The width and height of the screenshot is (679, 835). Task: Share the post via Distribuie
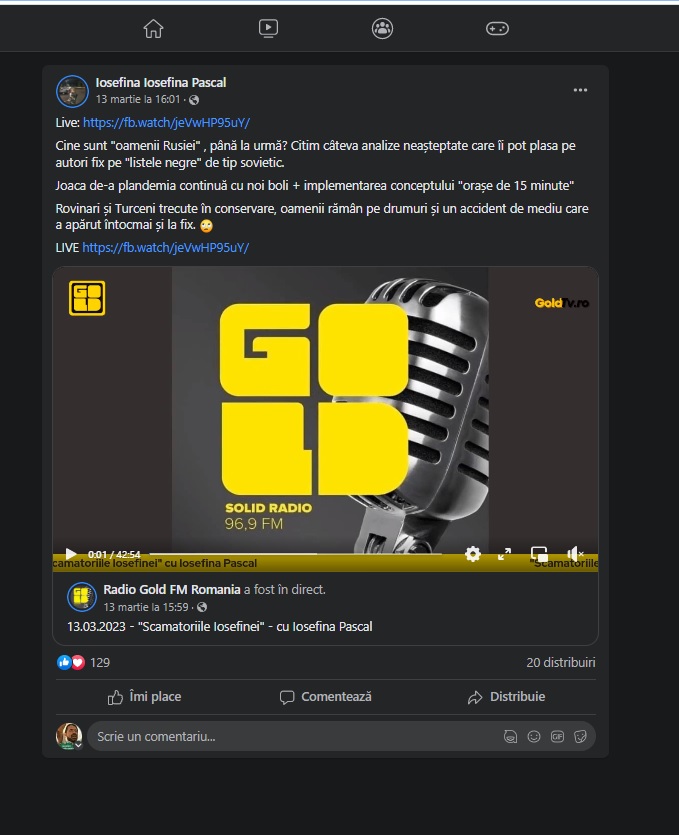[x=506, y=697]
